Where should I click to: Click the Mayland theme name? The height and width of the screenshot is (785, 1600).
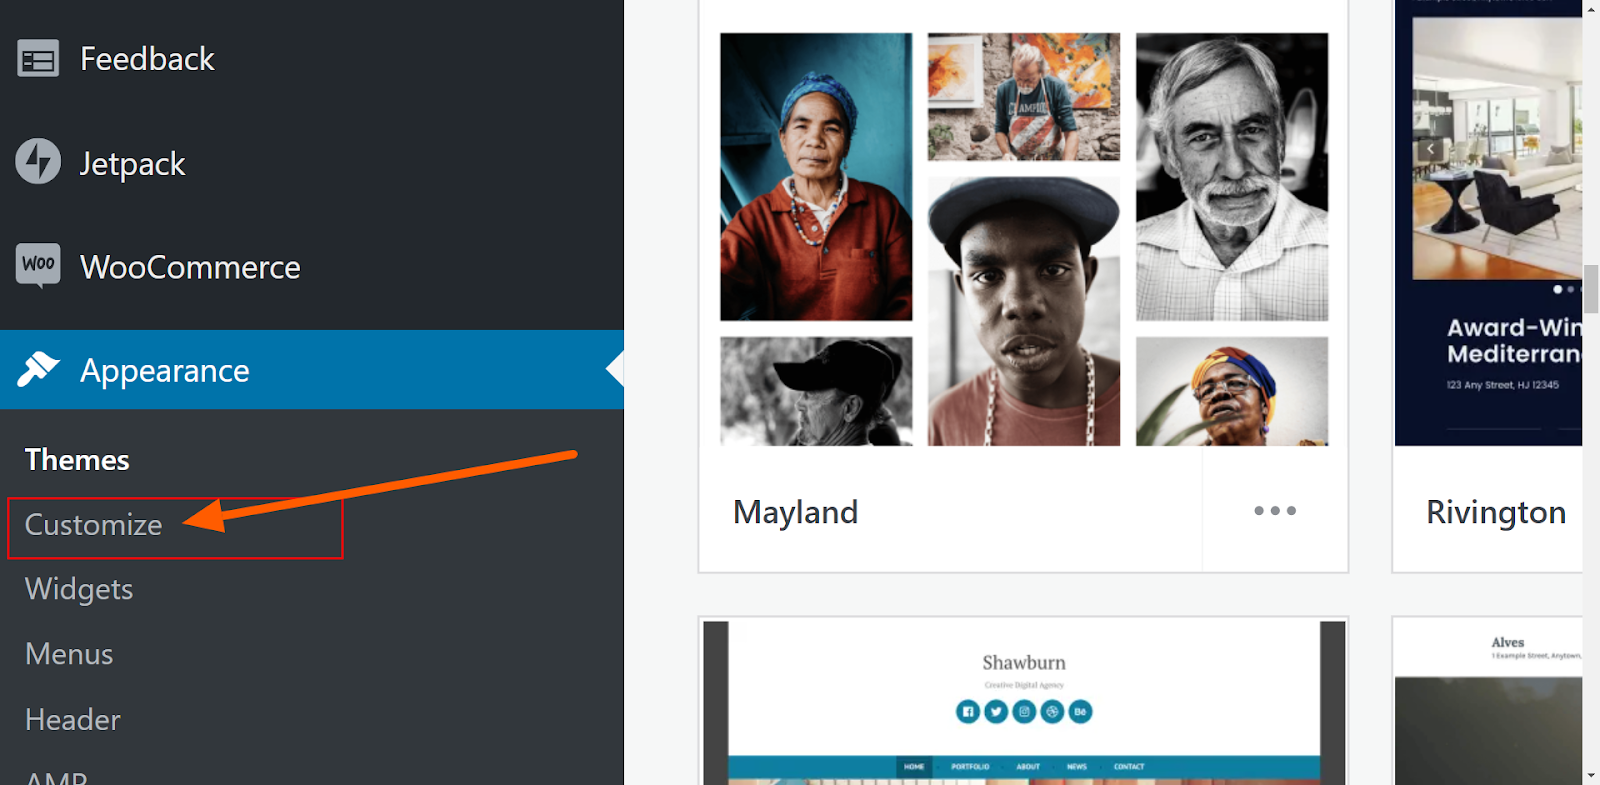[x=795, y=512]
